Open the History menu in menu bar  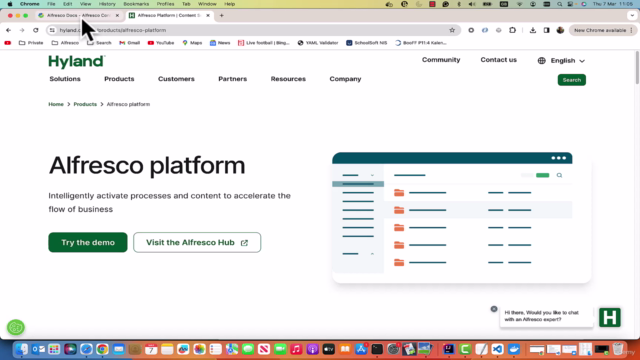[107, 4]
